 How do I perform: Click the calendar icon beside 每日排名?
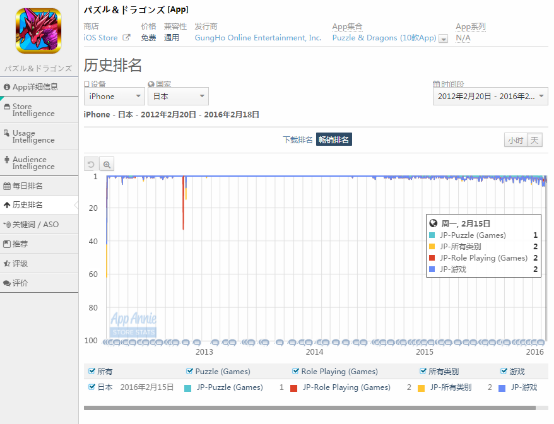[x=7, y=186]
